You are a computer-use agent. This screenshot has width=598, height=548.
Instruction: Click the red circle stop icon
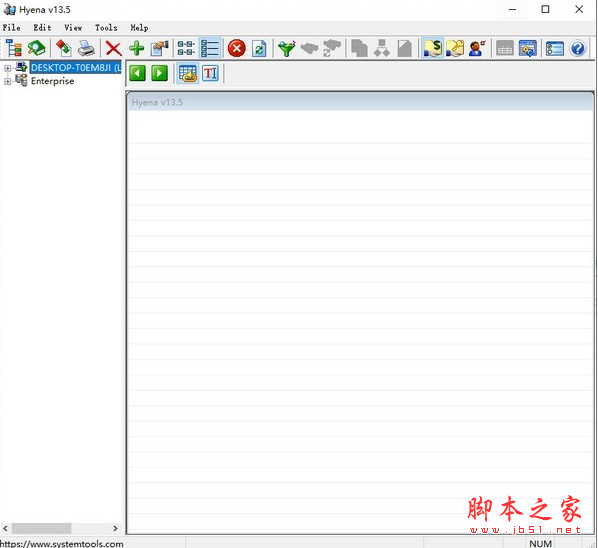[x=236, y=48]
